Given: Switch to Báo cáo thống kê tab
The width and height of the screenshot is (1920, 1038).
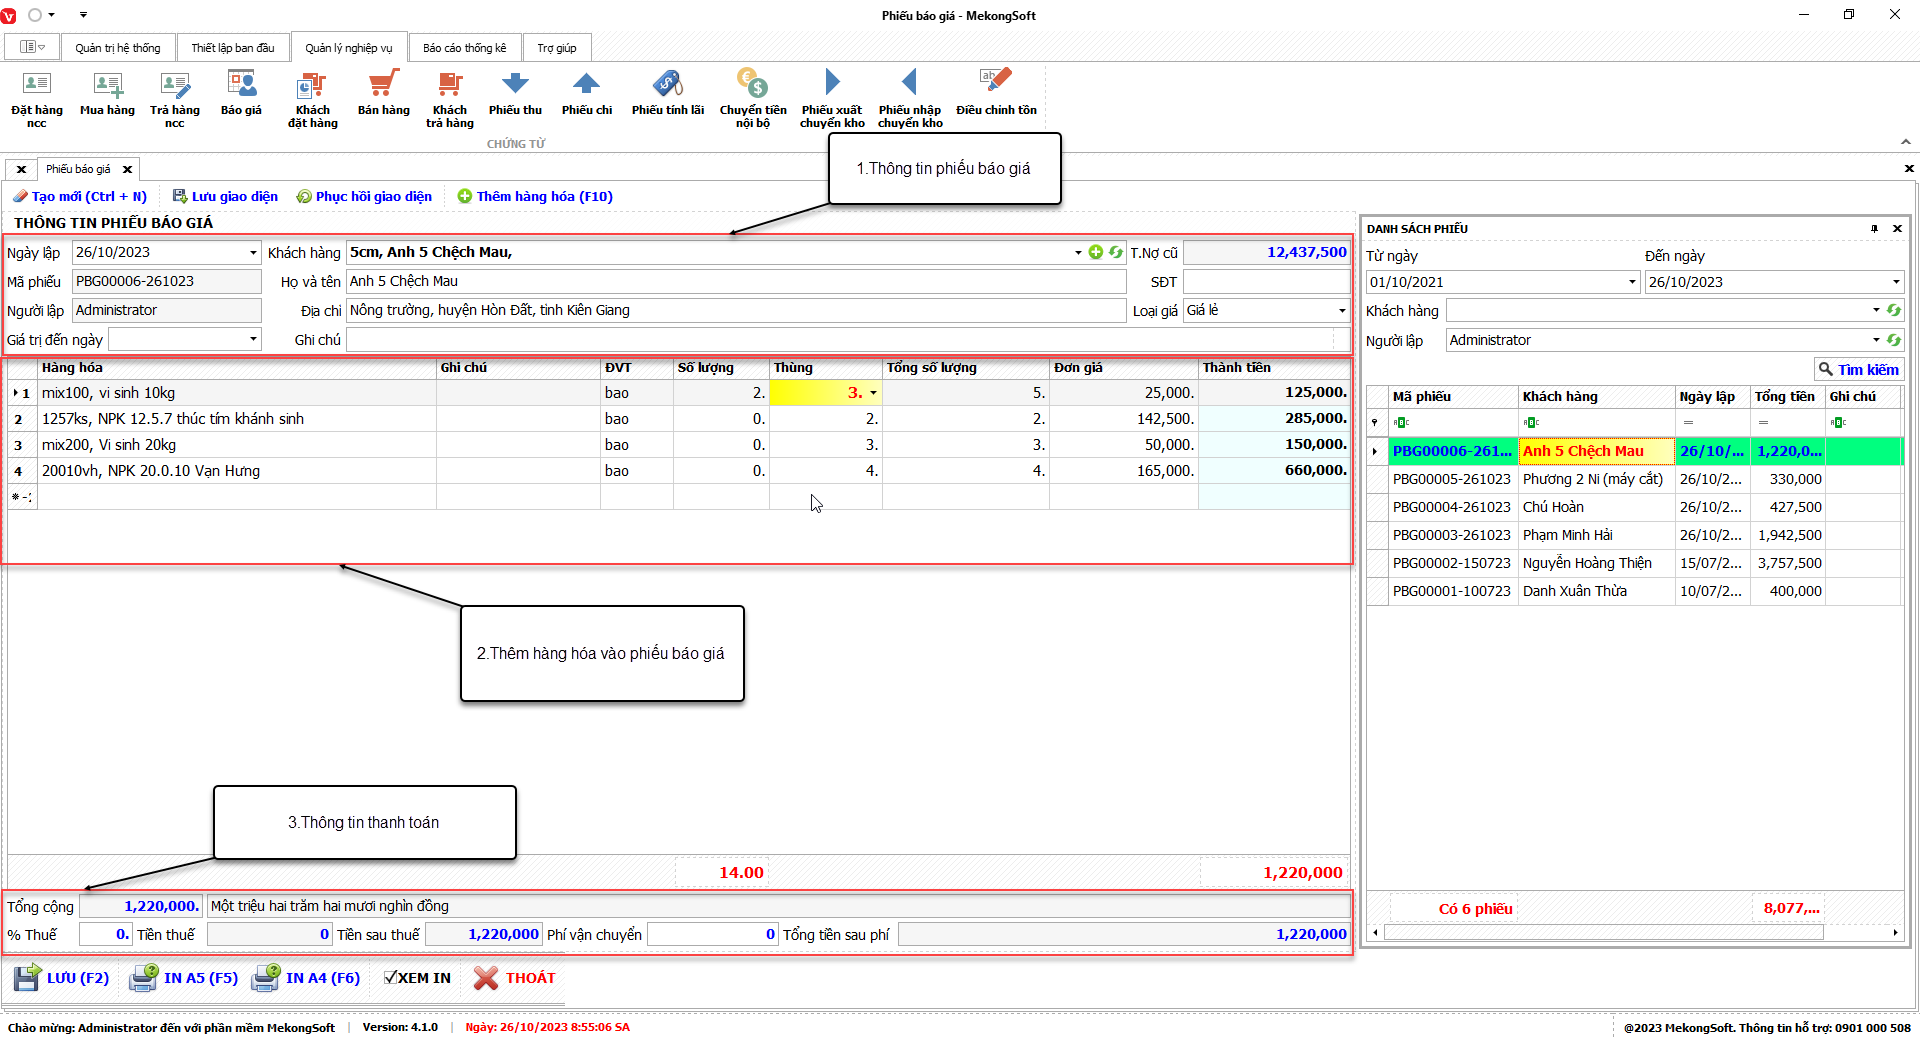Looking at the screenshot, I should tap(464, 48).
